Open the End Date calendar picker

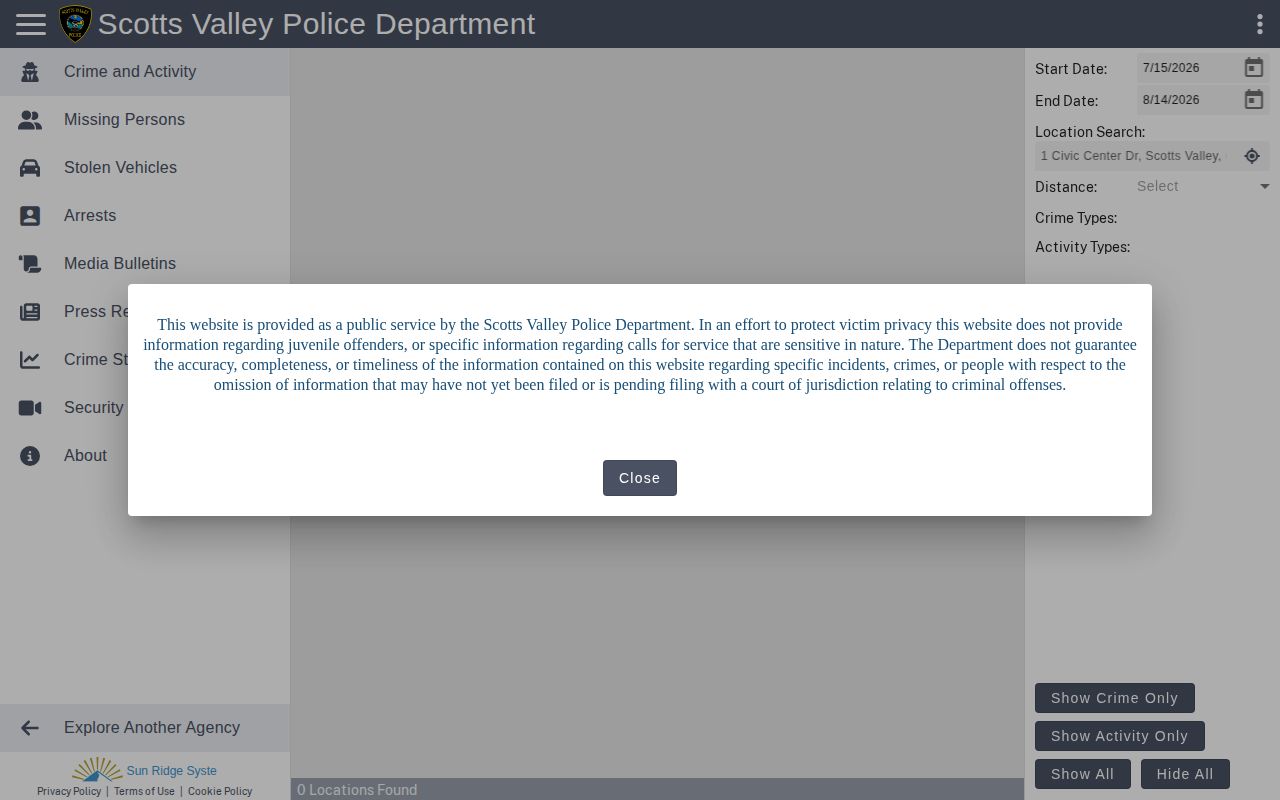tap(1253, 100)
